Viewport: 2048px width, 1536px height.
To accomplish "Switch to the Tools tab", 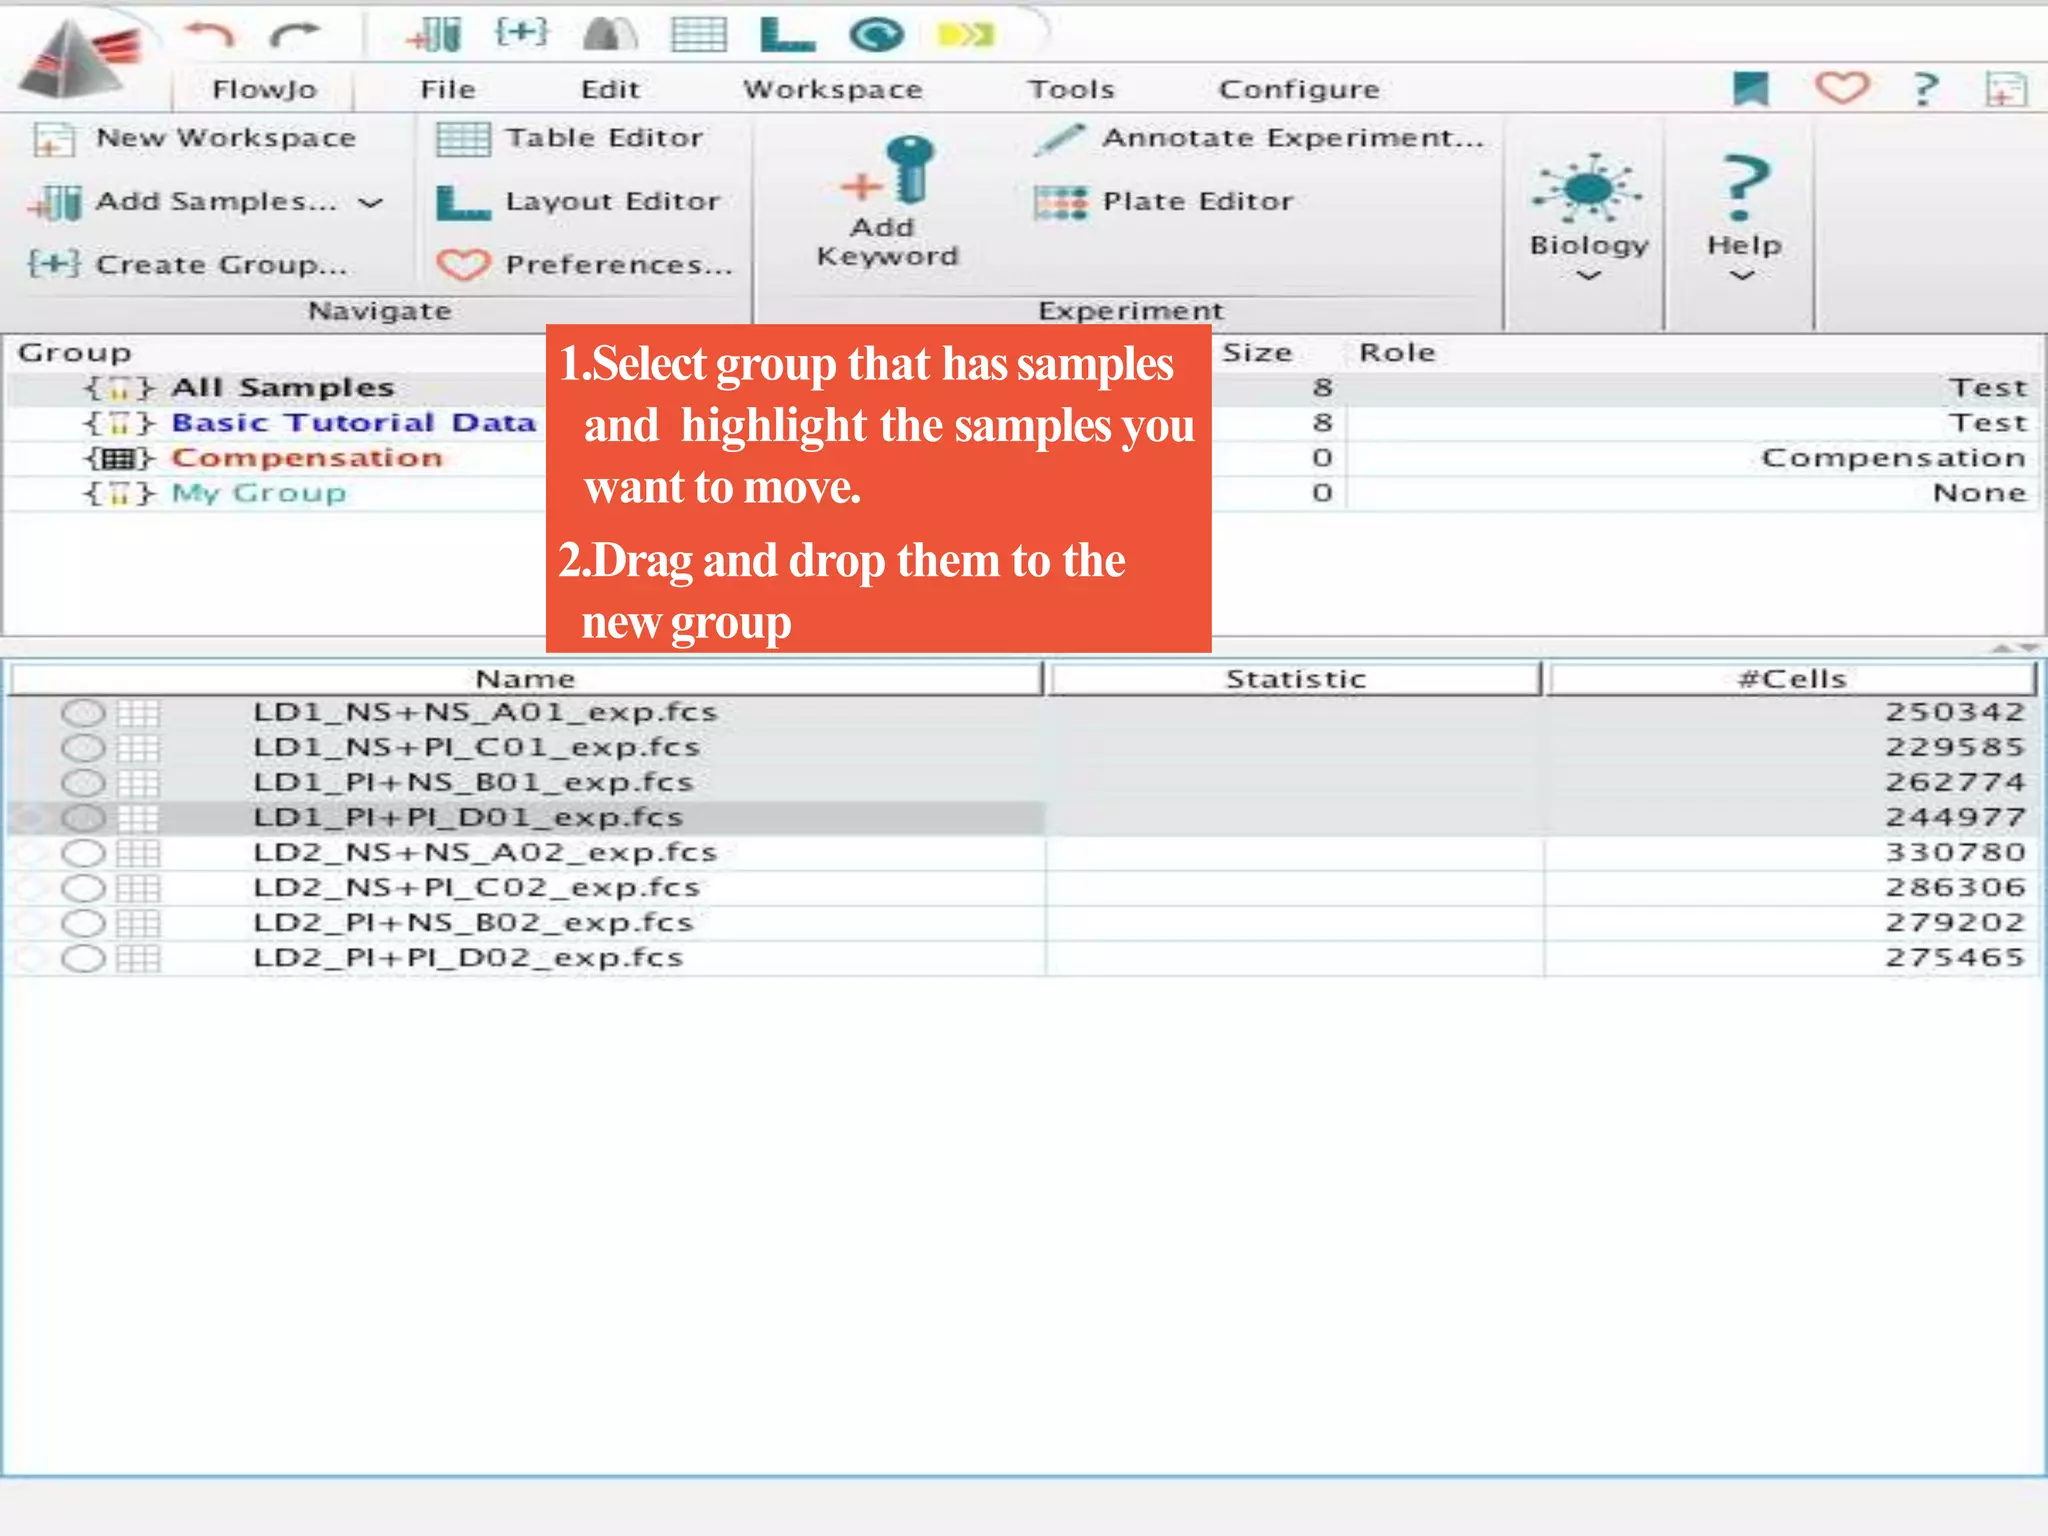I will pyautogui.click(x=1071, y=90).
